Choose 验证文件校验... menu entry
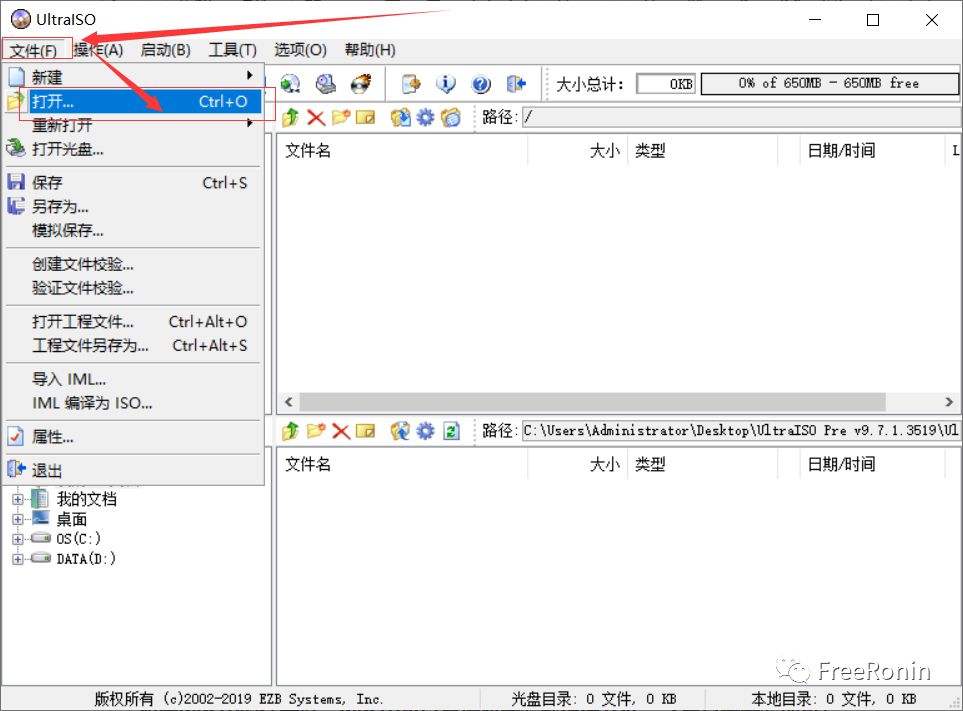963x711 pixels. point(134,289)
